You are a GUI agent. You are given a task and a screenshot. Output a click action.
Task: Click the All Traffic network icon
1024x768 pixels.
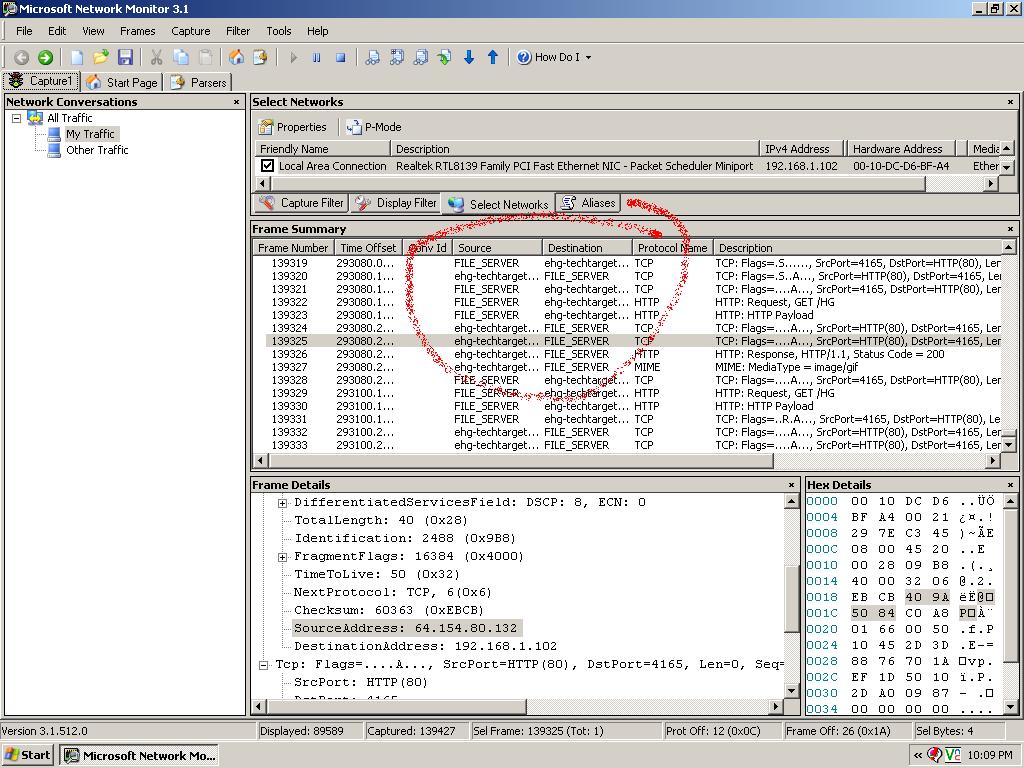[35, 118]
